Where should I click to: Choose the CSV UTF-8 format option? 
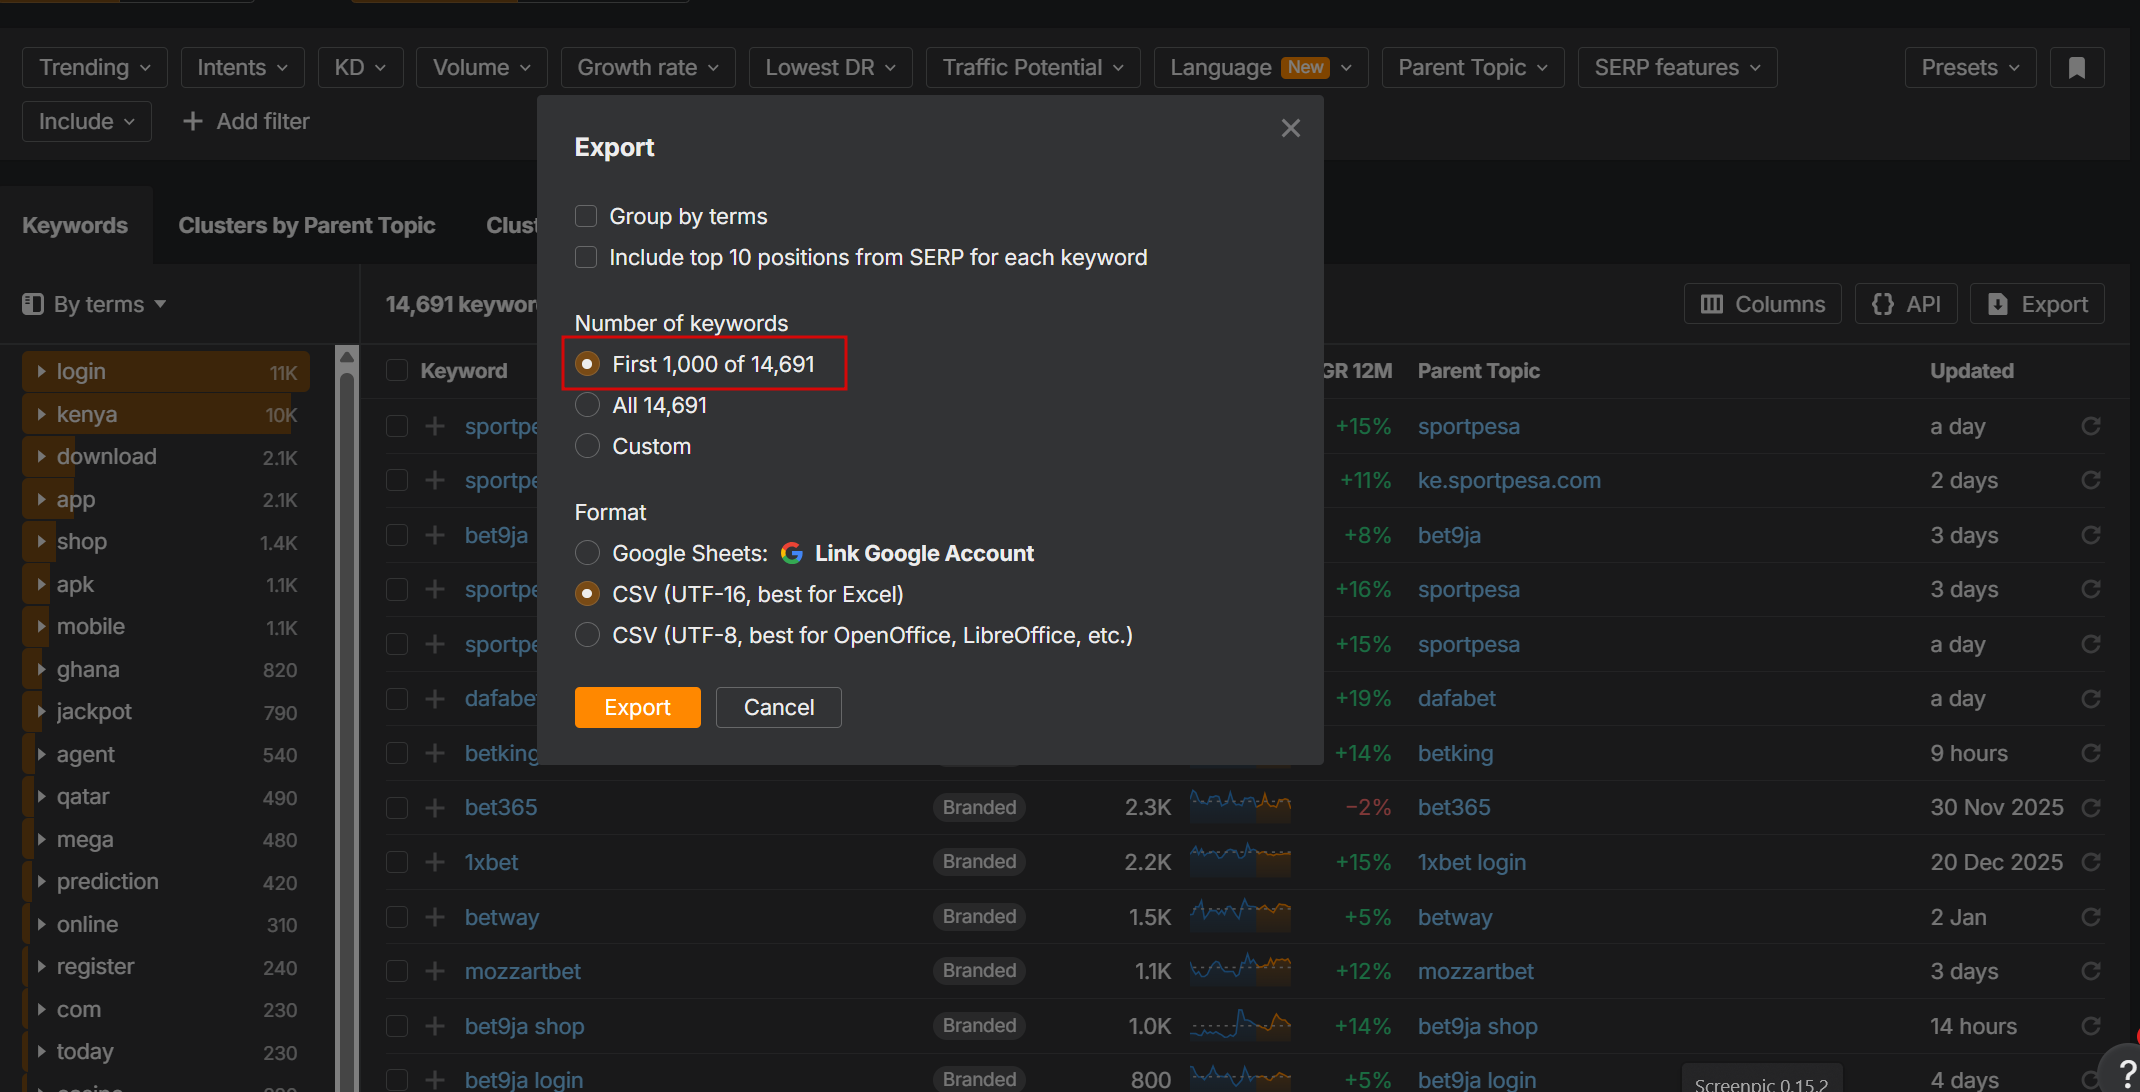587,635
